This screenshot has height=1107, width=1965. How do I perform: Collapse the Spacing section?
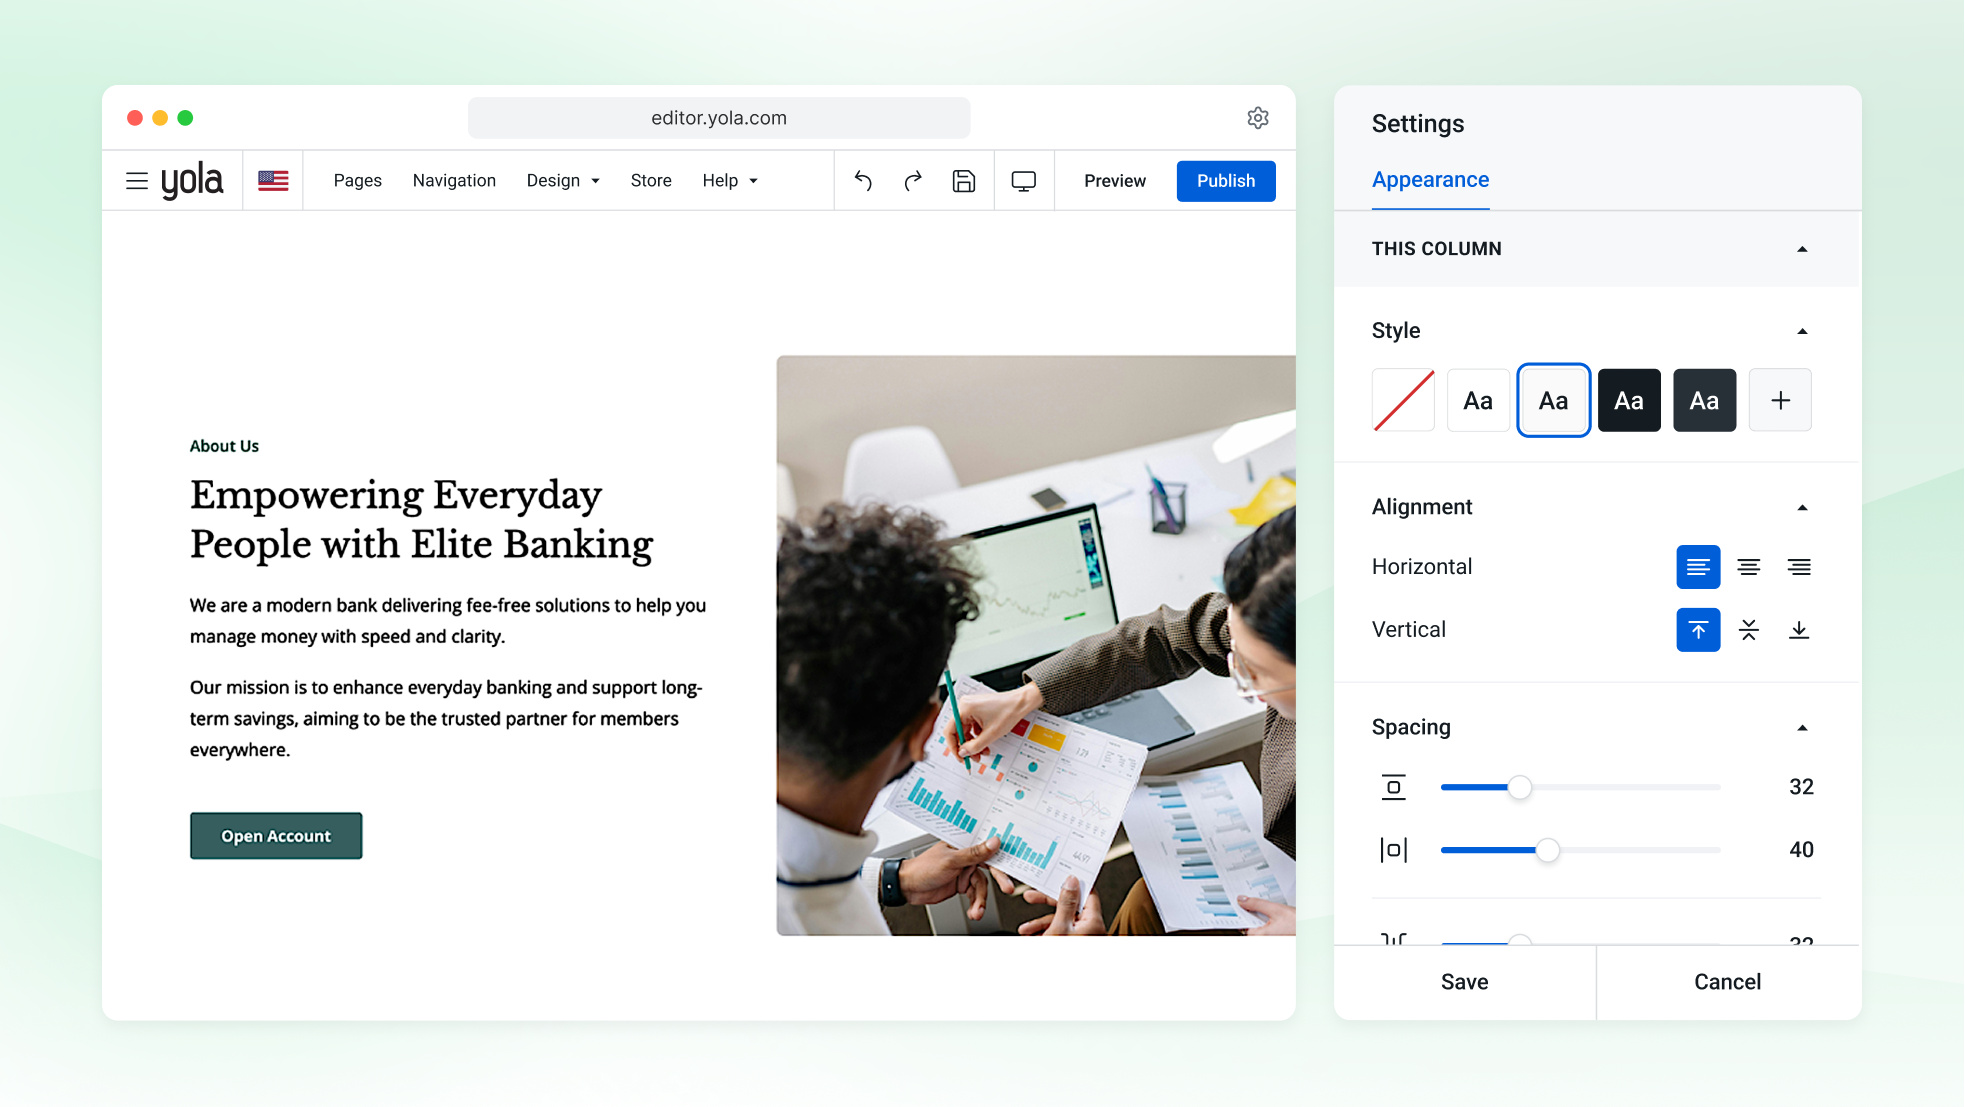pyautogui.click(x=1802, y=728)
